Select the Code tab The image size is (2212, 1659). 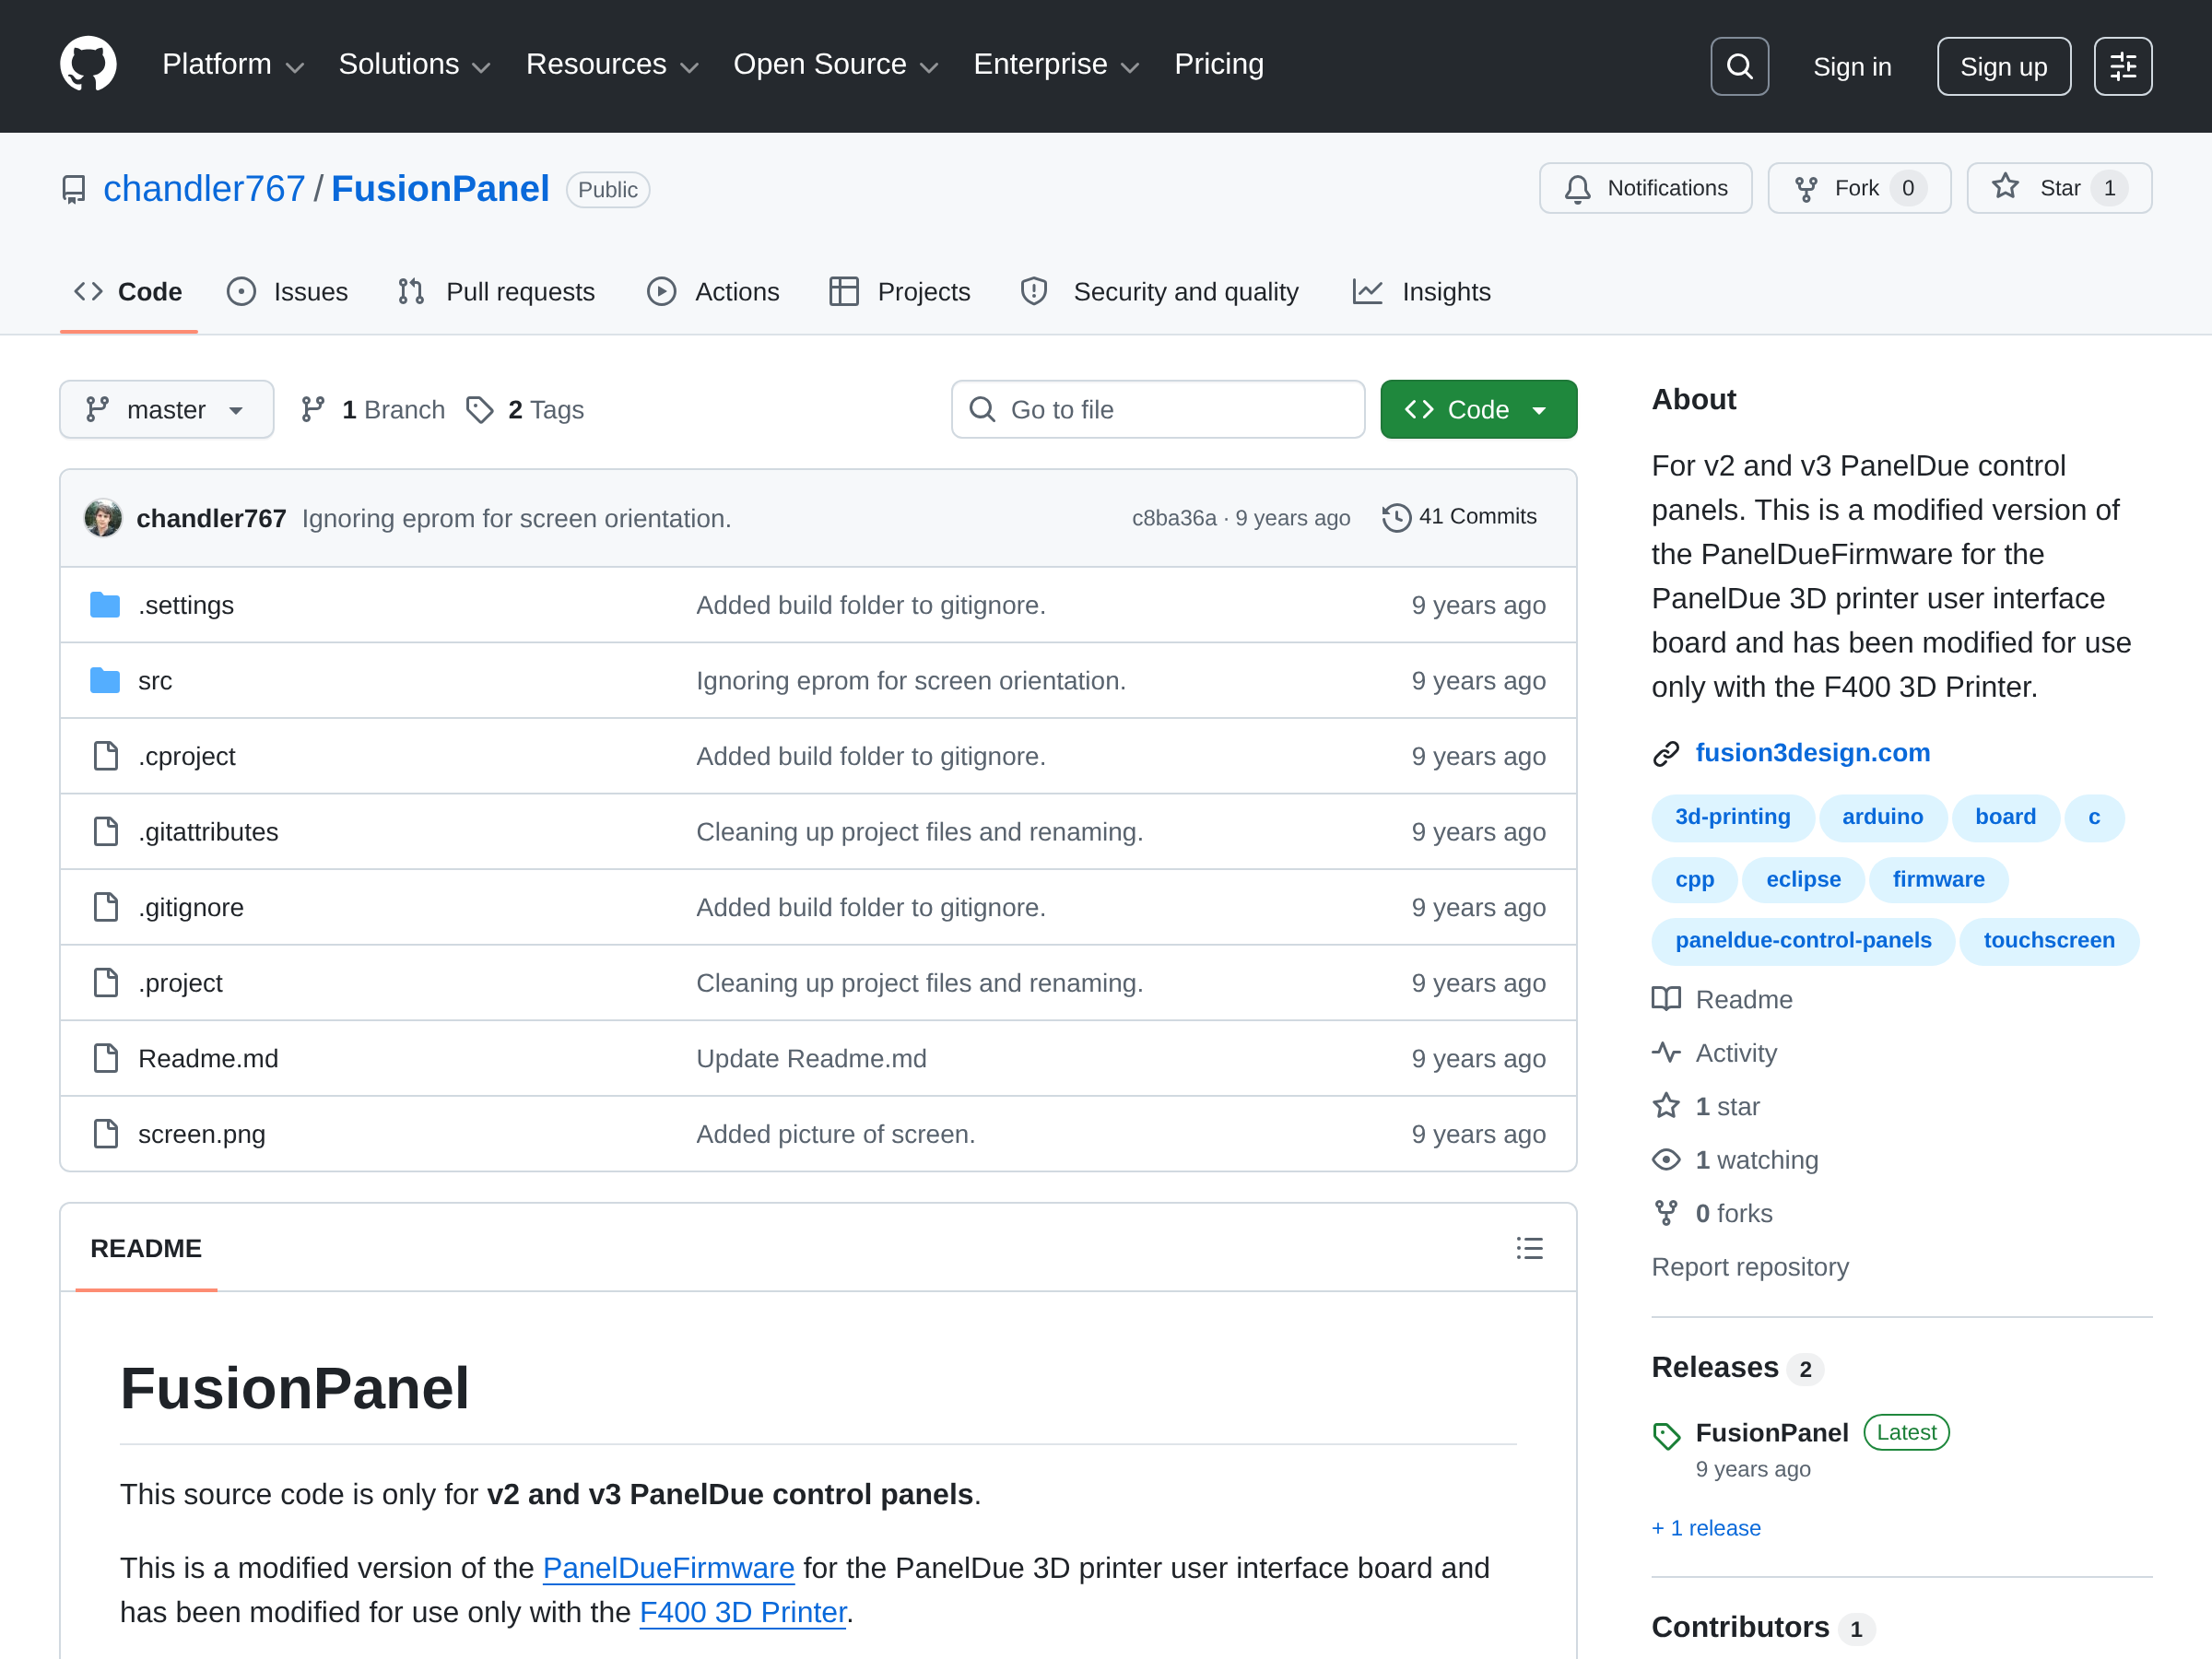(129, 292)
